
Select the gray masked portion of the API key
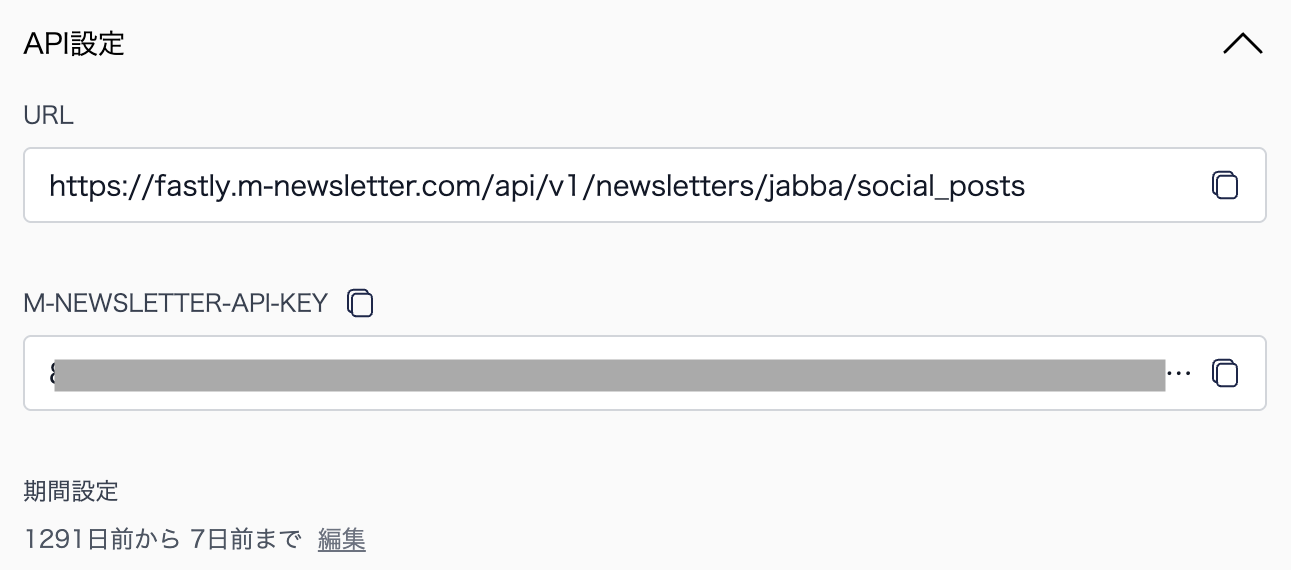[x=610, y=374]
